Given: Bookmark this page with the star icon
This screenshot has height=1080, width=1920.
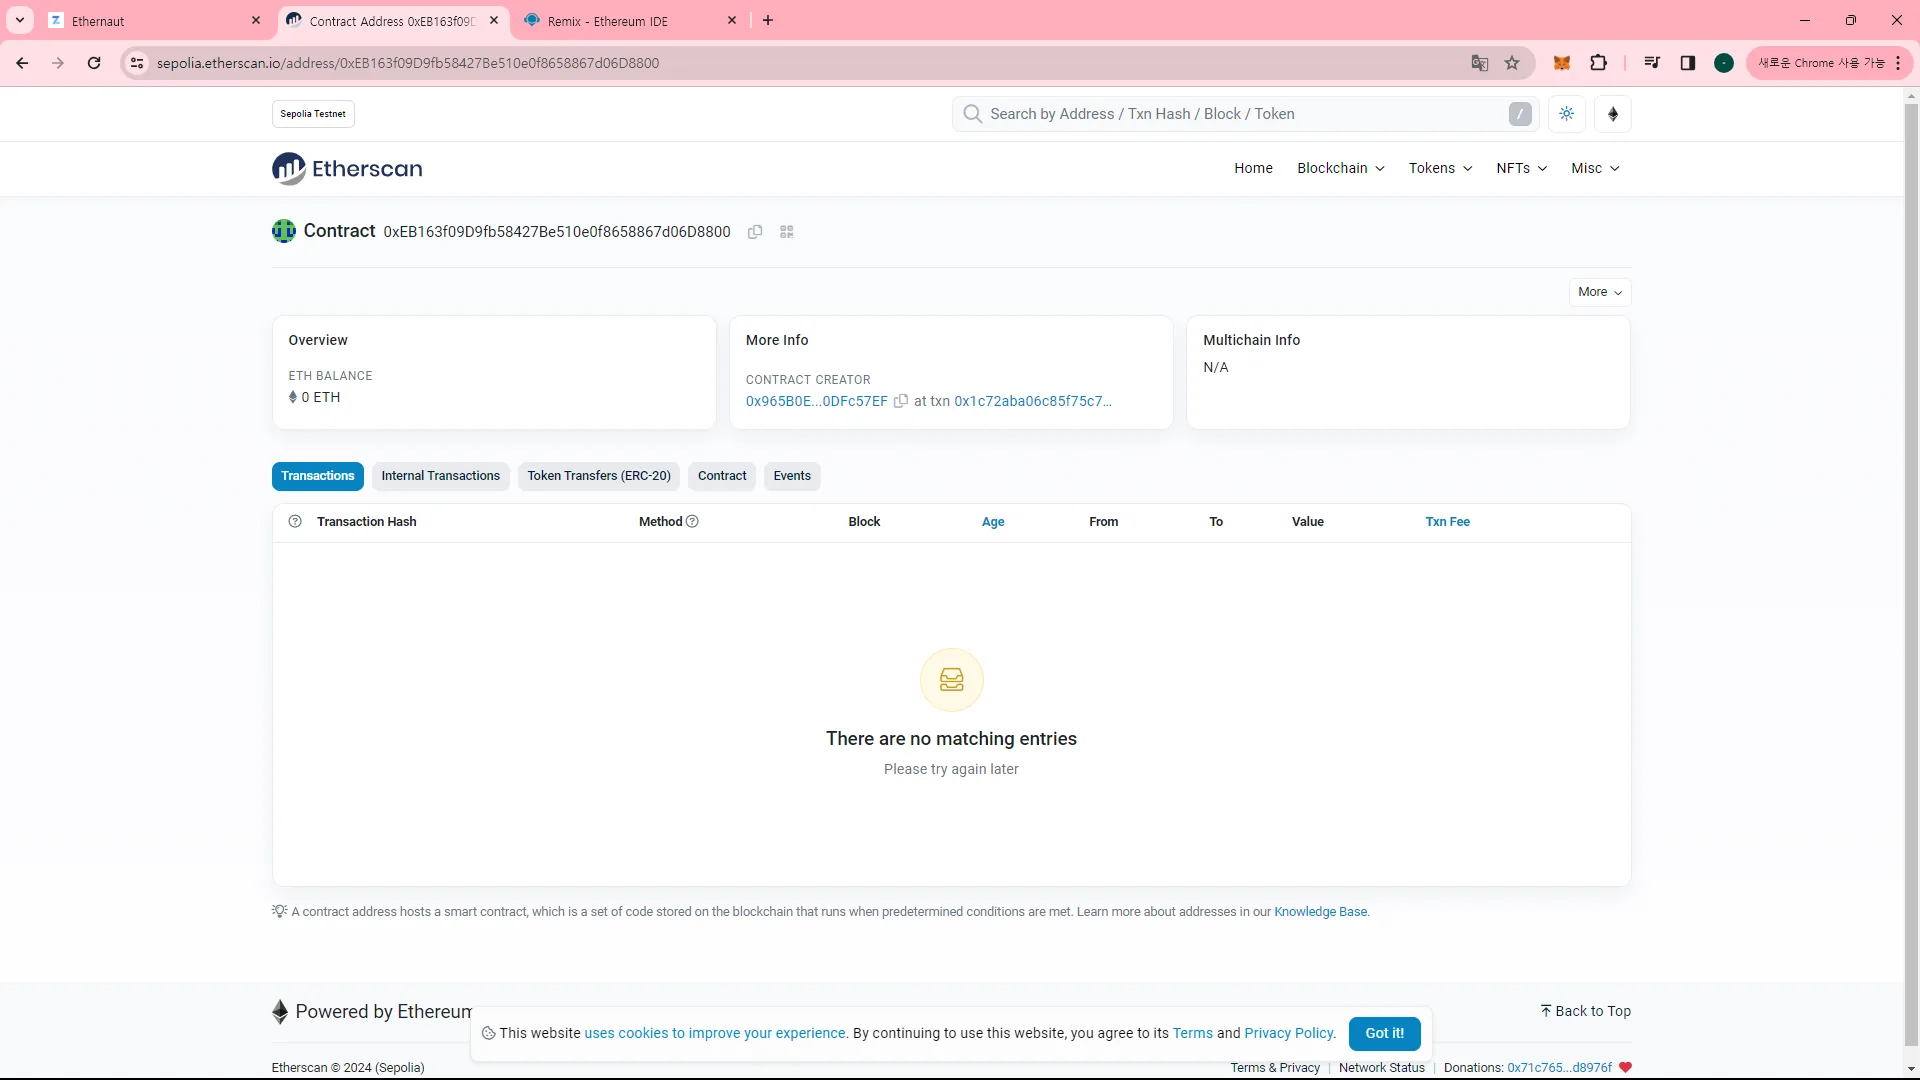Looking at the screenshot, I should (x=1512, y=63).
